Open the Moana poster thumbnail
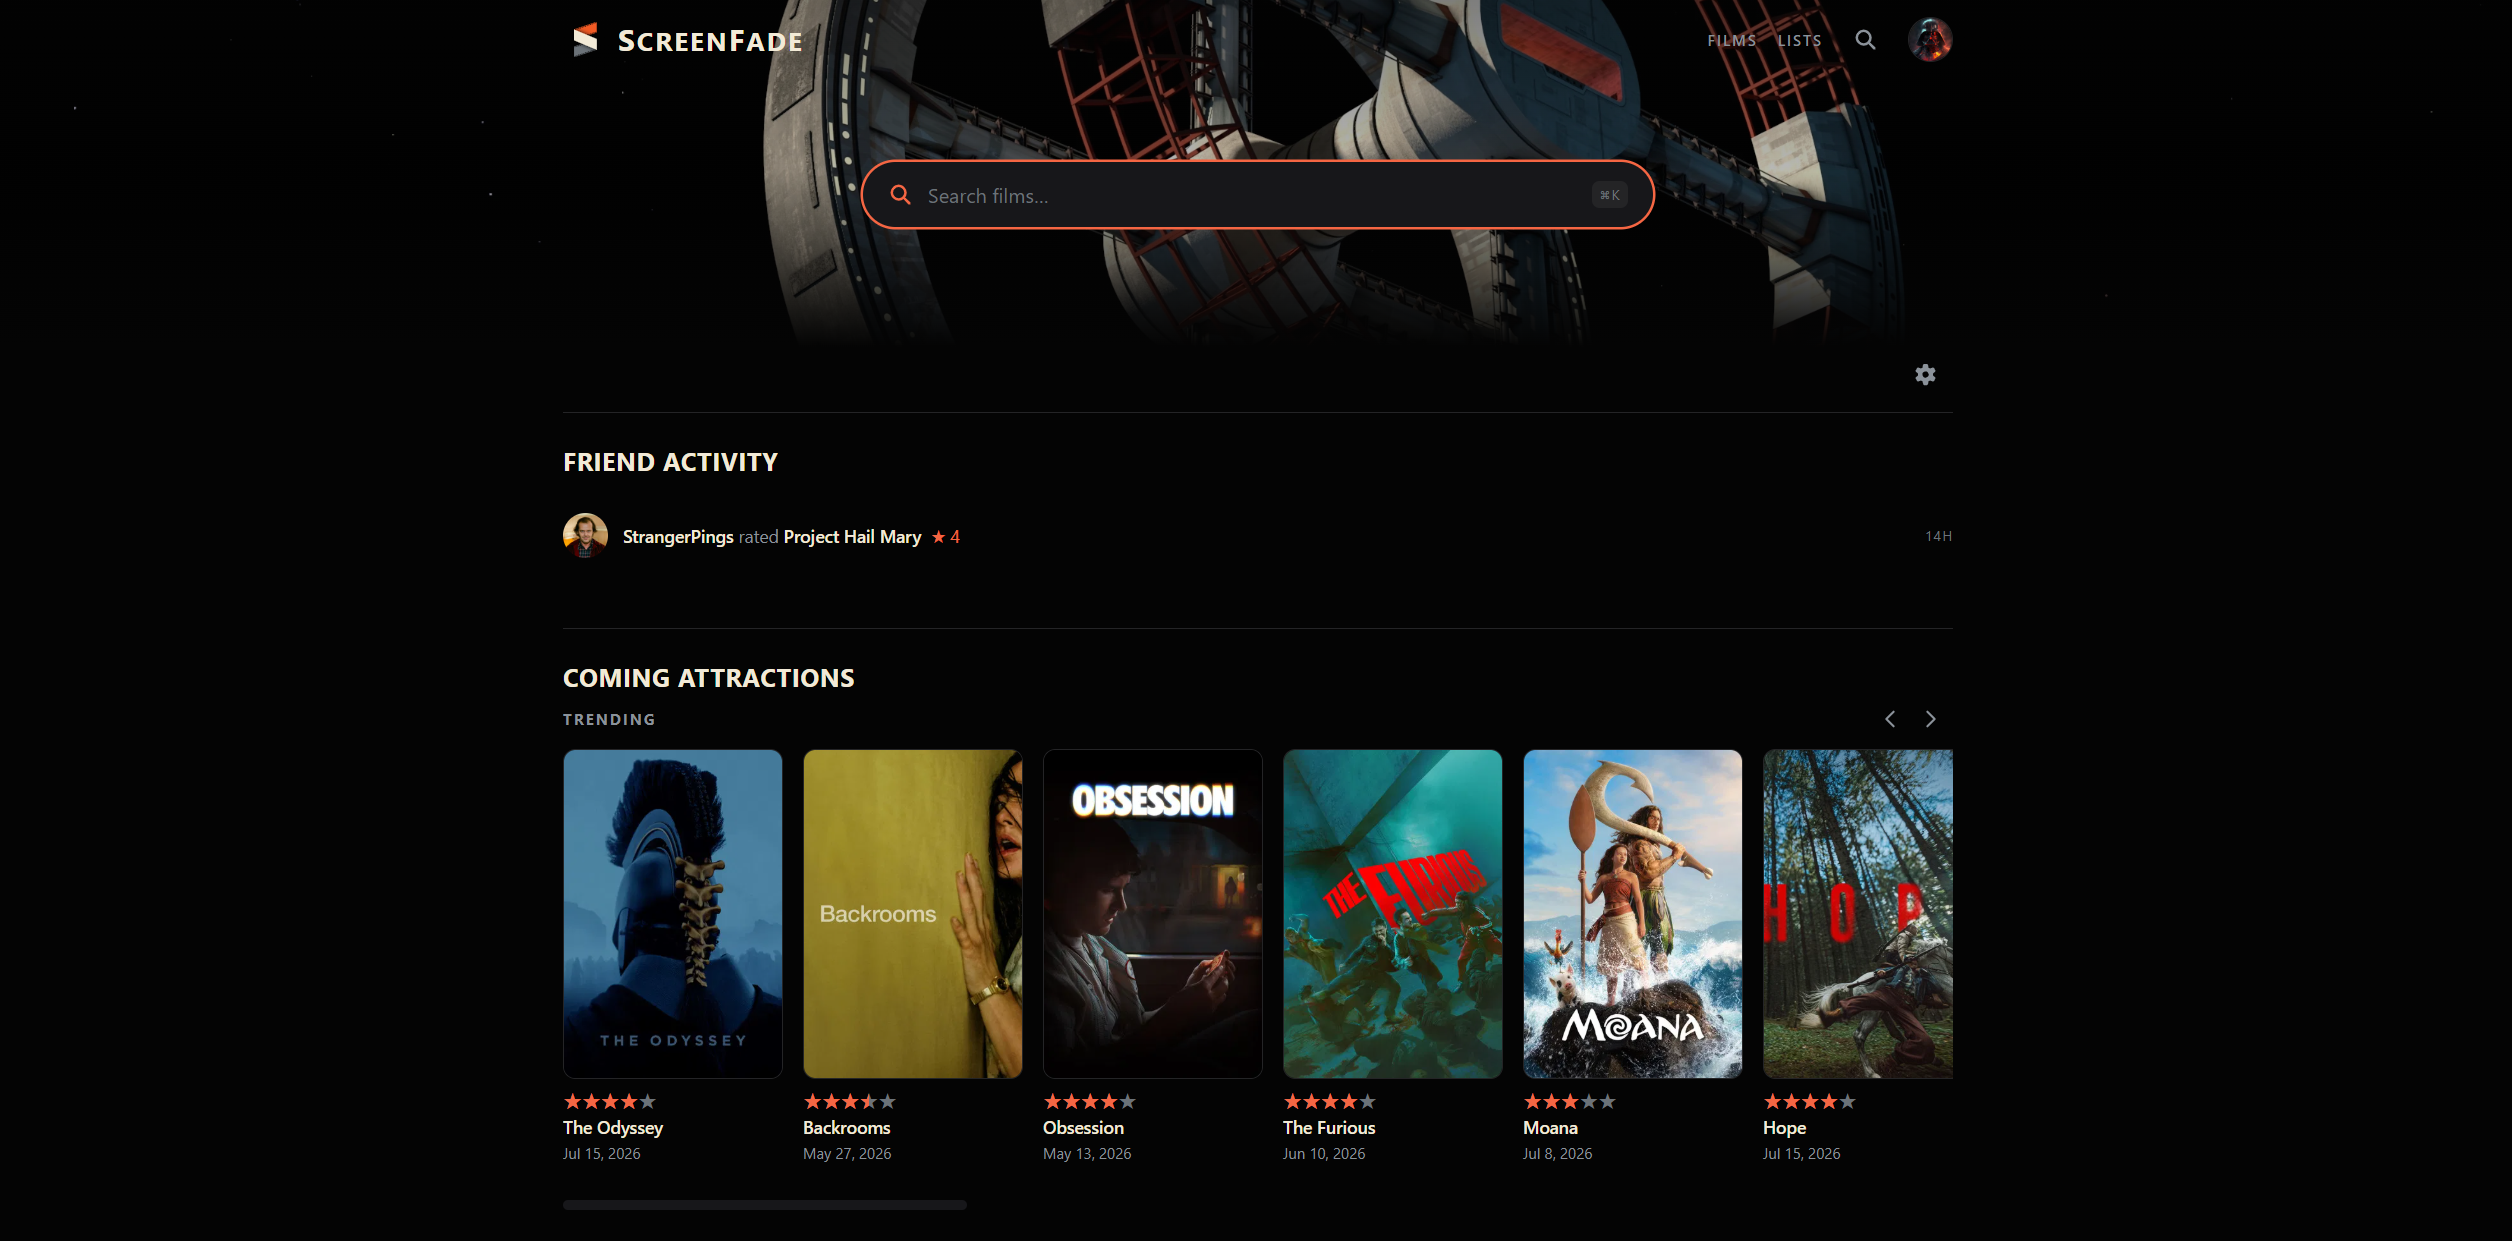Viewport: 2512px width, 1241px height. point(1632,914)
